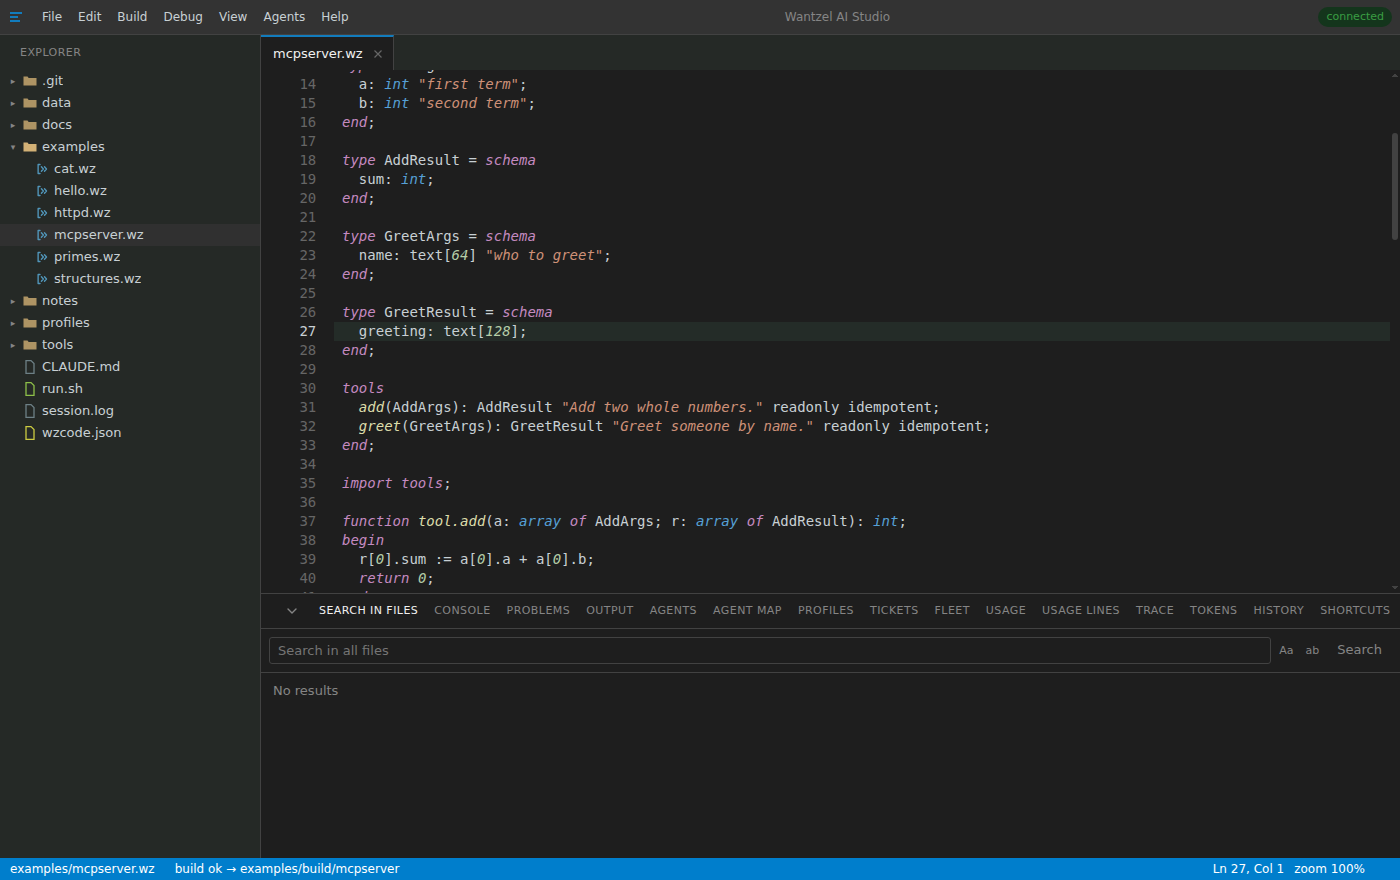Click the data folder icon
Screen dimensions: 1400x880
(x=30, y=103)
